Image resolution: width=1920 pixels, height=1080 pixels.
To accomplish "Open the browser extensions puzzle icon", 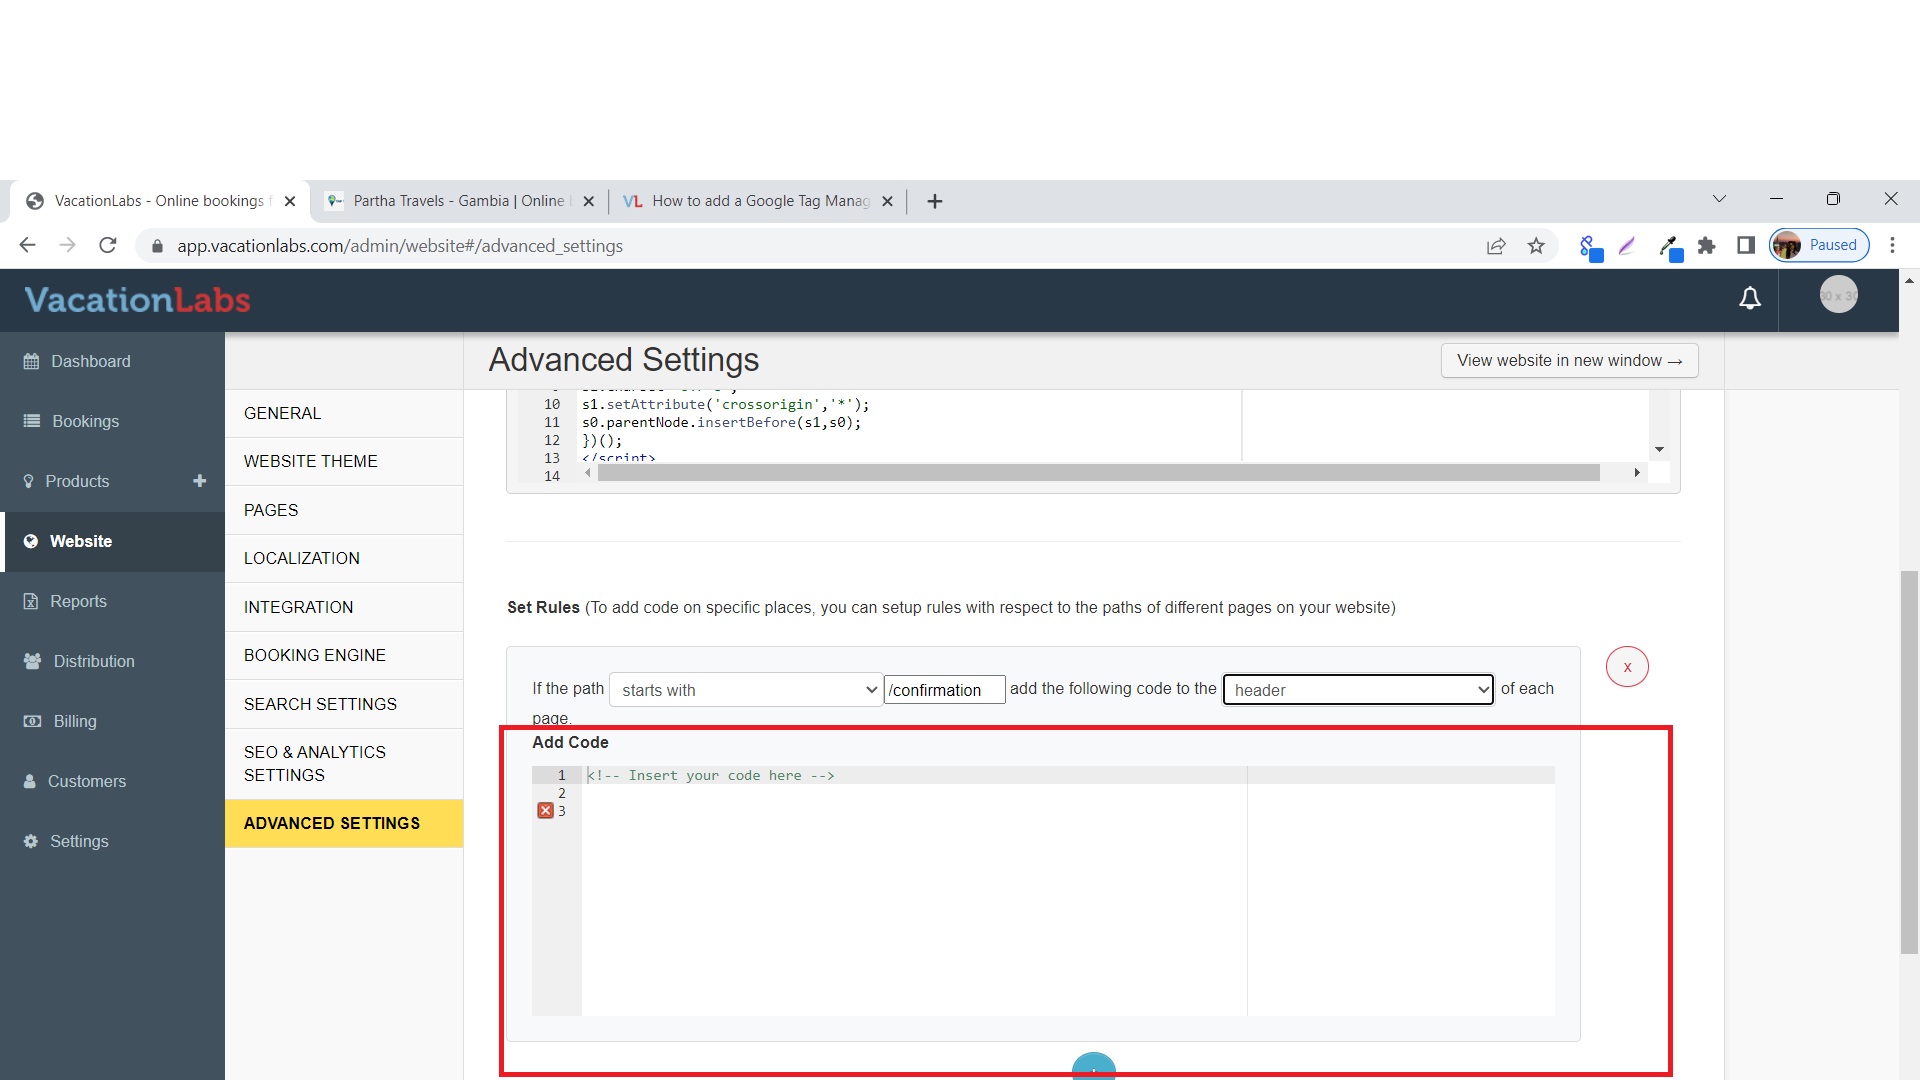I will (x=1707, y=246).
